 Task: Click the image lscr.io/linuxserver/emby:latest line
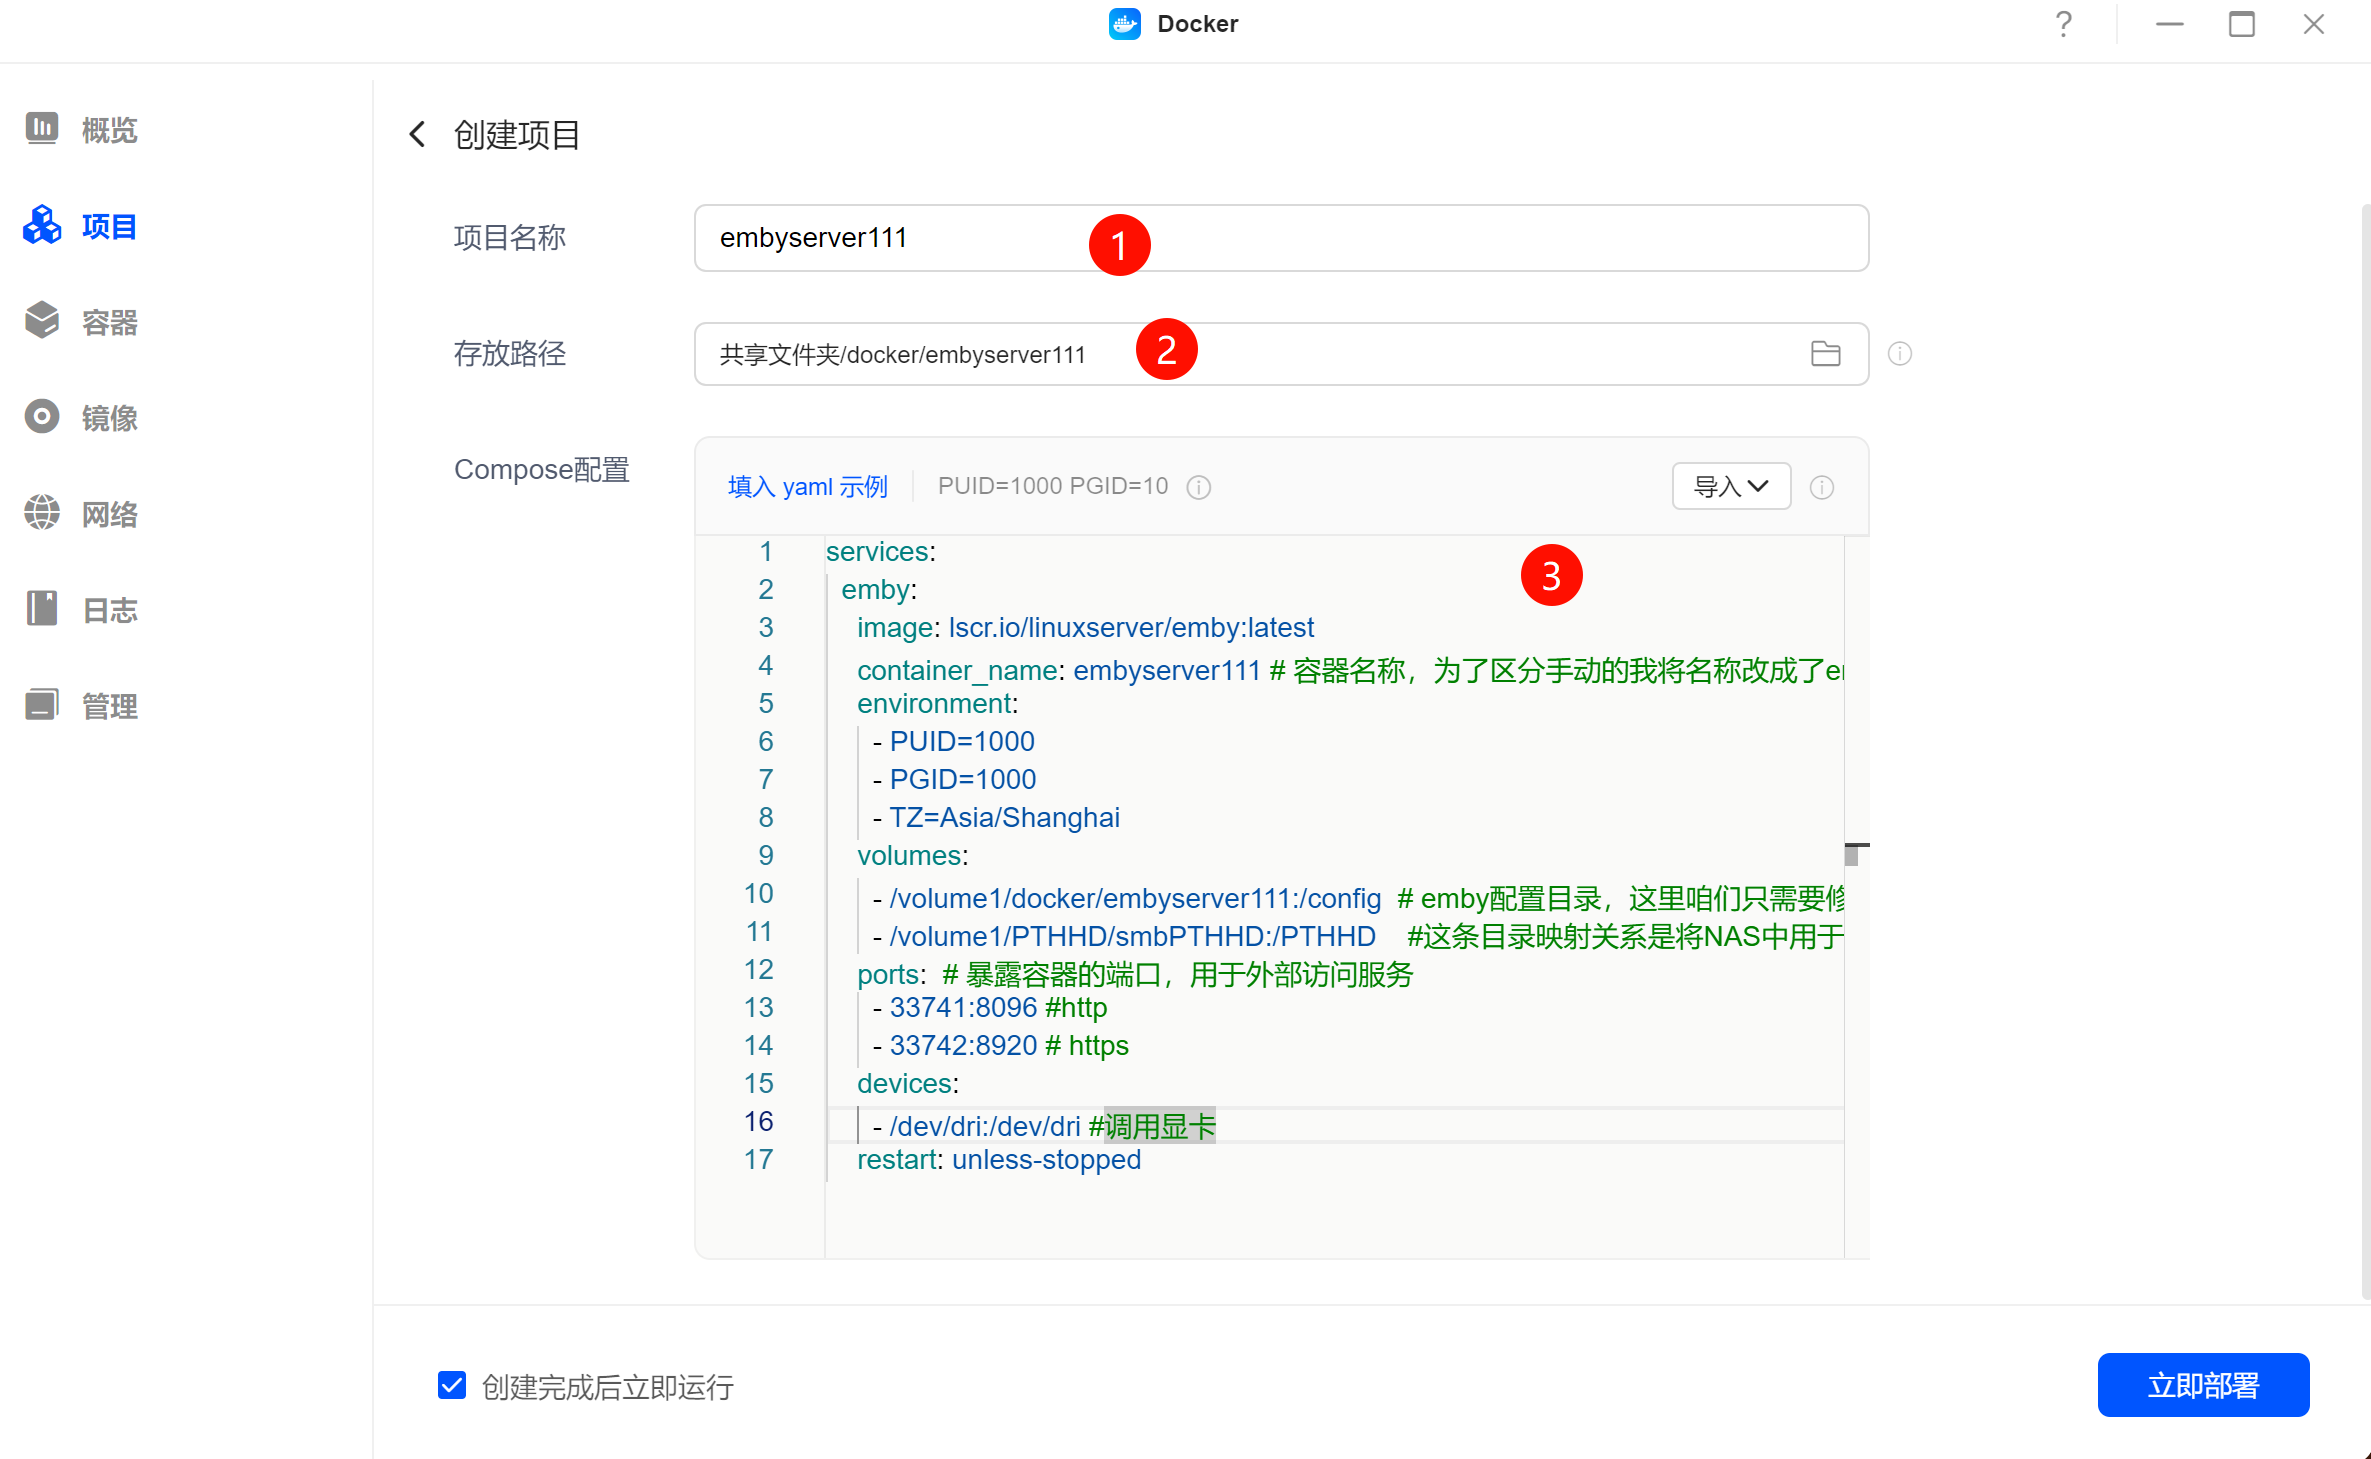click(x=1085, y=627)
